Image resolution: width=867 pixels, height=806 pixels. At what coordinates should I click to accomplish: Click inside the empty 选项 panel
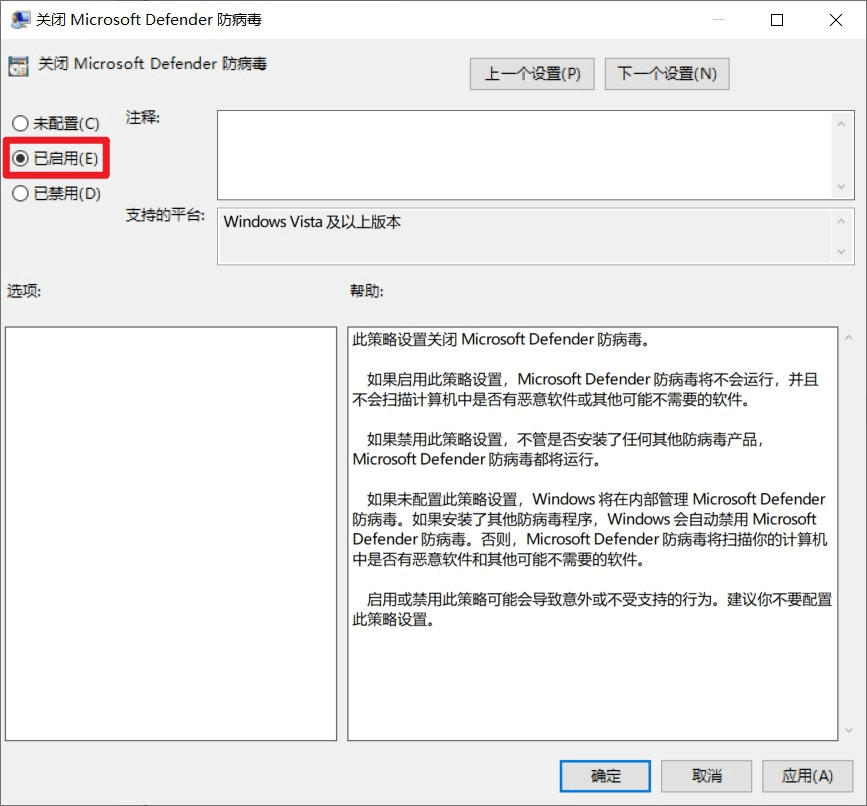click(x=170, y=530)
